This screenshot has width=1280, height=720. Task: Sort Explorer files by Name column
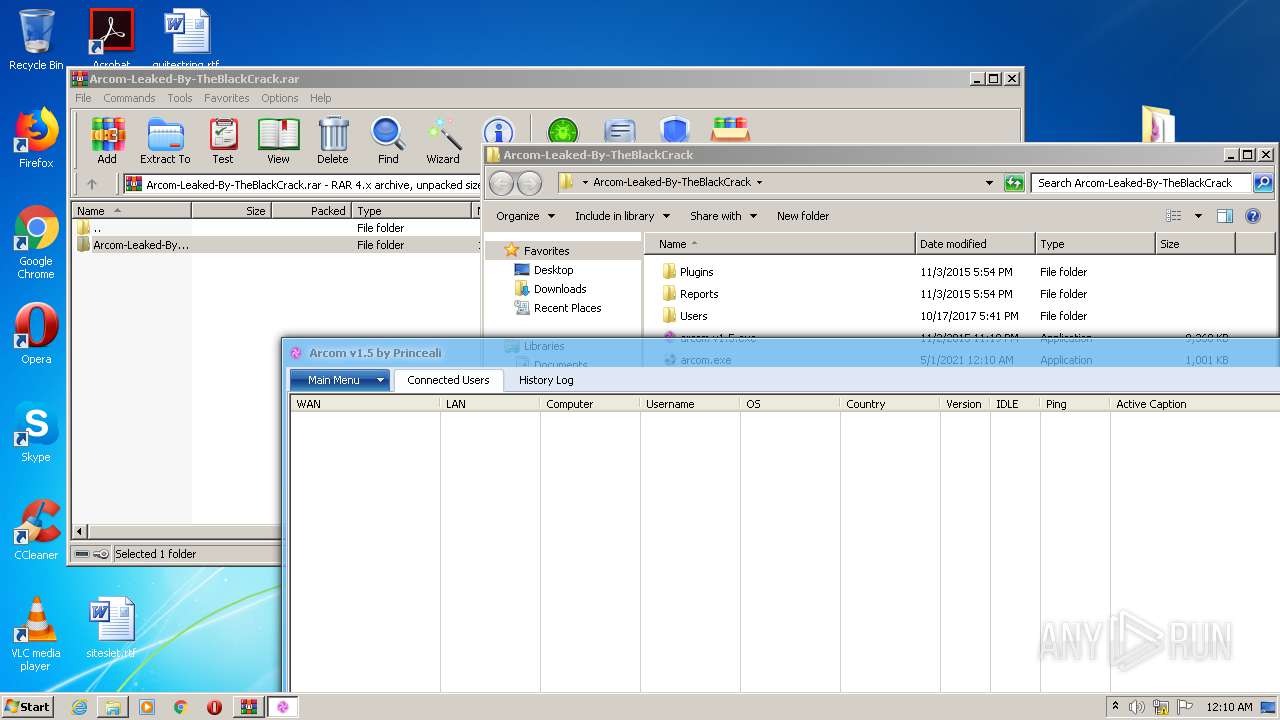click(x=780, y=244)
